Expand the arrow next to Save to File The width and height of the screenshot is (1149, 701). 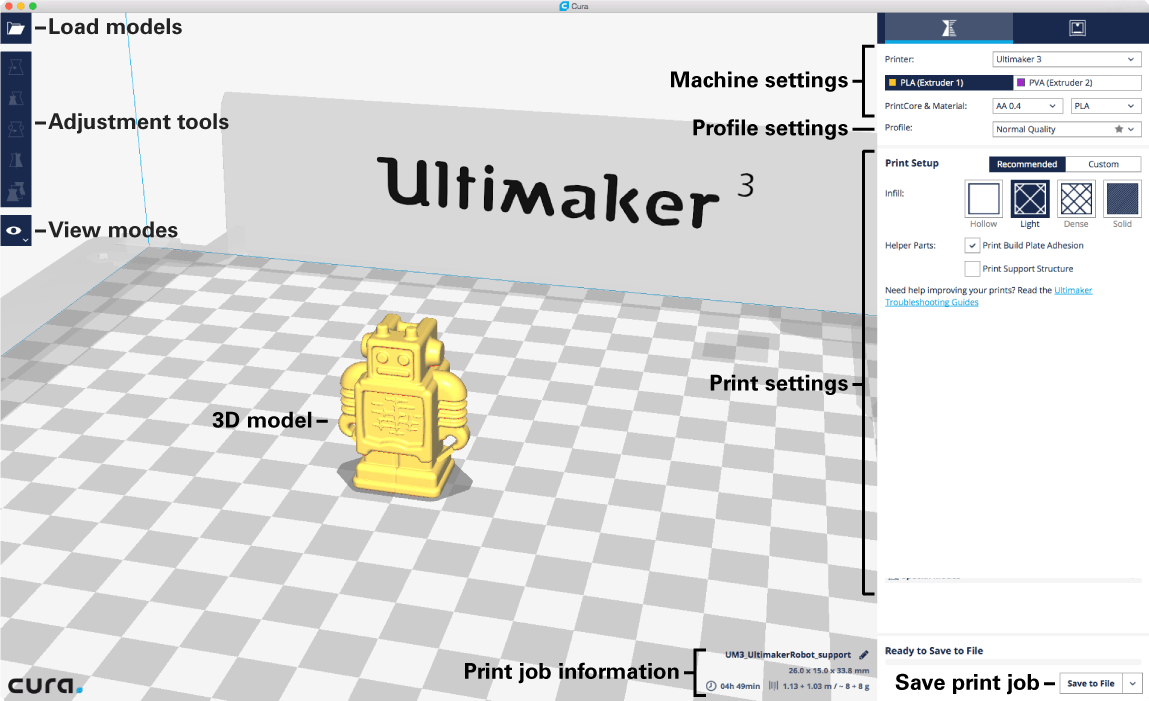pos(1132,683)
